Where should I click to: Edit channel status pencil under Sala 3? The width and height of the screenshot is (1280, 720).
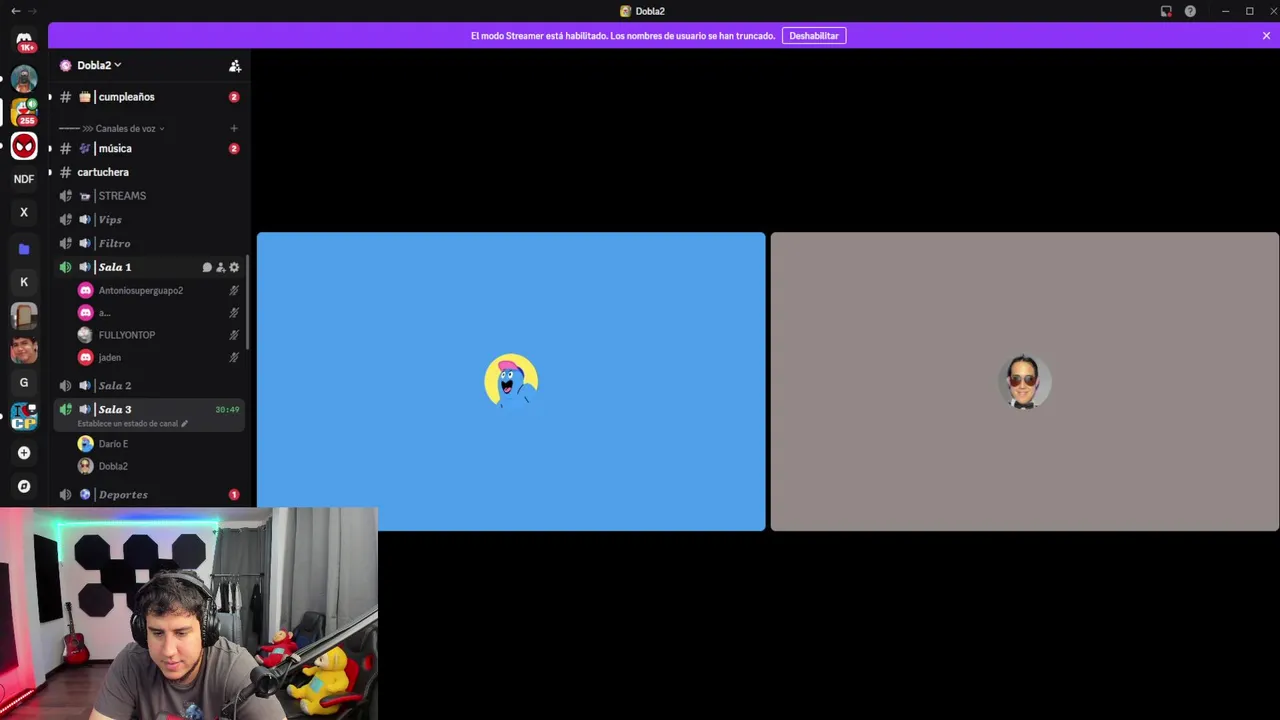point(184,424)
